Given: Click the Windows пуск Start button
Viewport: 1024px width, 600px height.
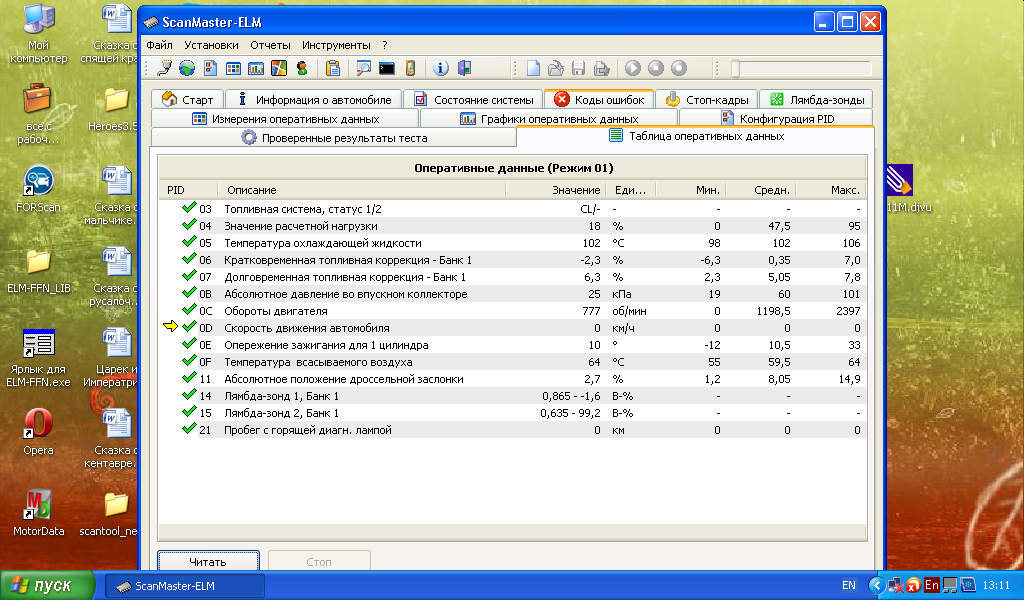Looking at the screenshot, I should click(47, 586).
